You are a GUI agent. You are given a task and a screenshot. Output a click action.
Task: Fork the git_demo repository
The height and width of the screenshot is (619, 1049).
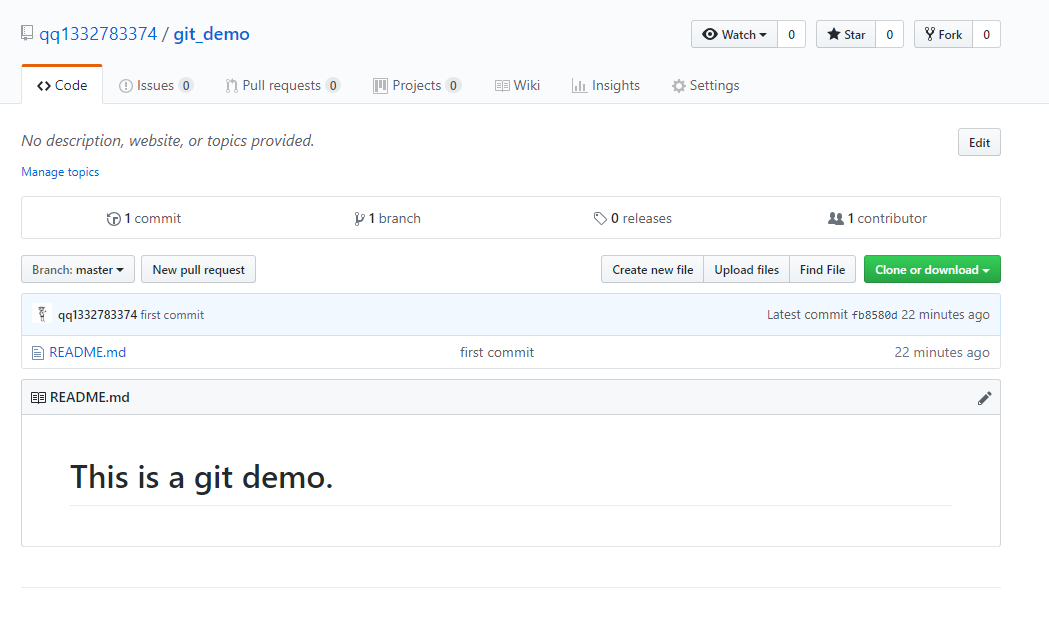point(943,34)
